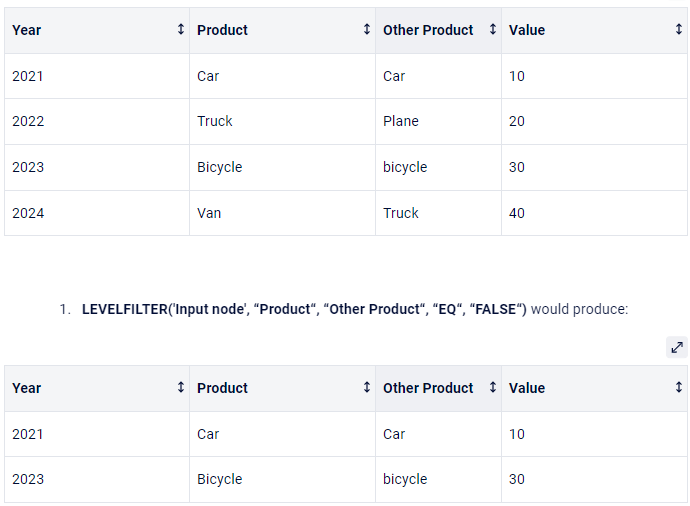Sort top table by Year column icon
This screenshot has width=690, height=506.
180,29
